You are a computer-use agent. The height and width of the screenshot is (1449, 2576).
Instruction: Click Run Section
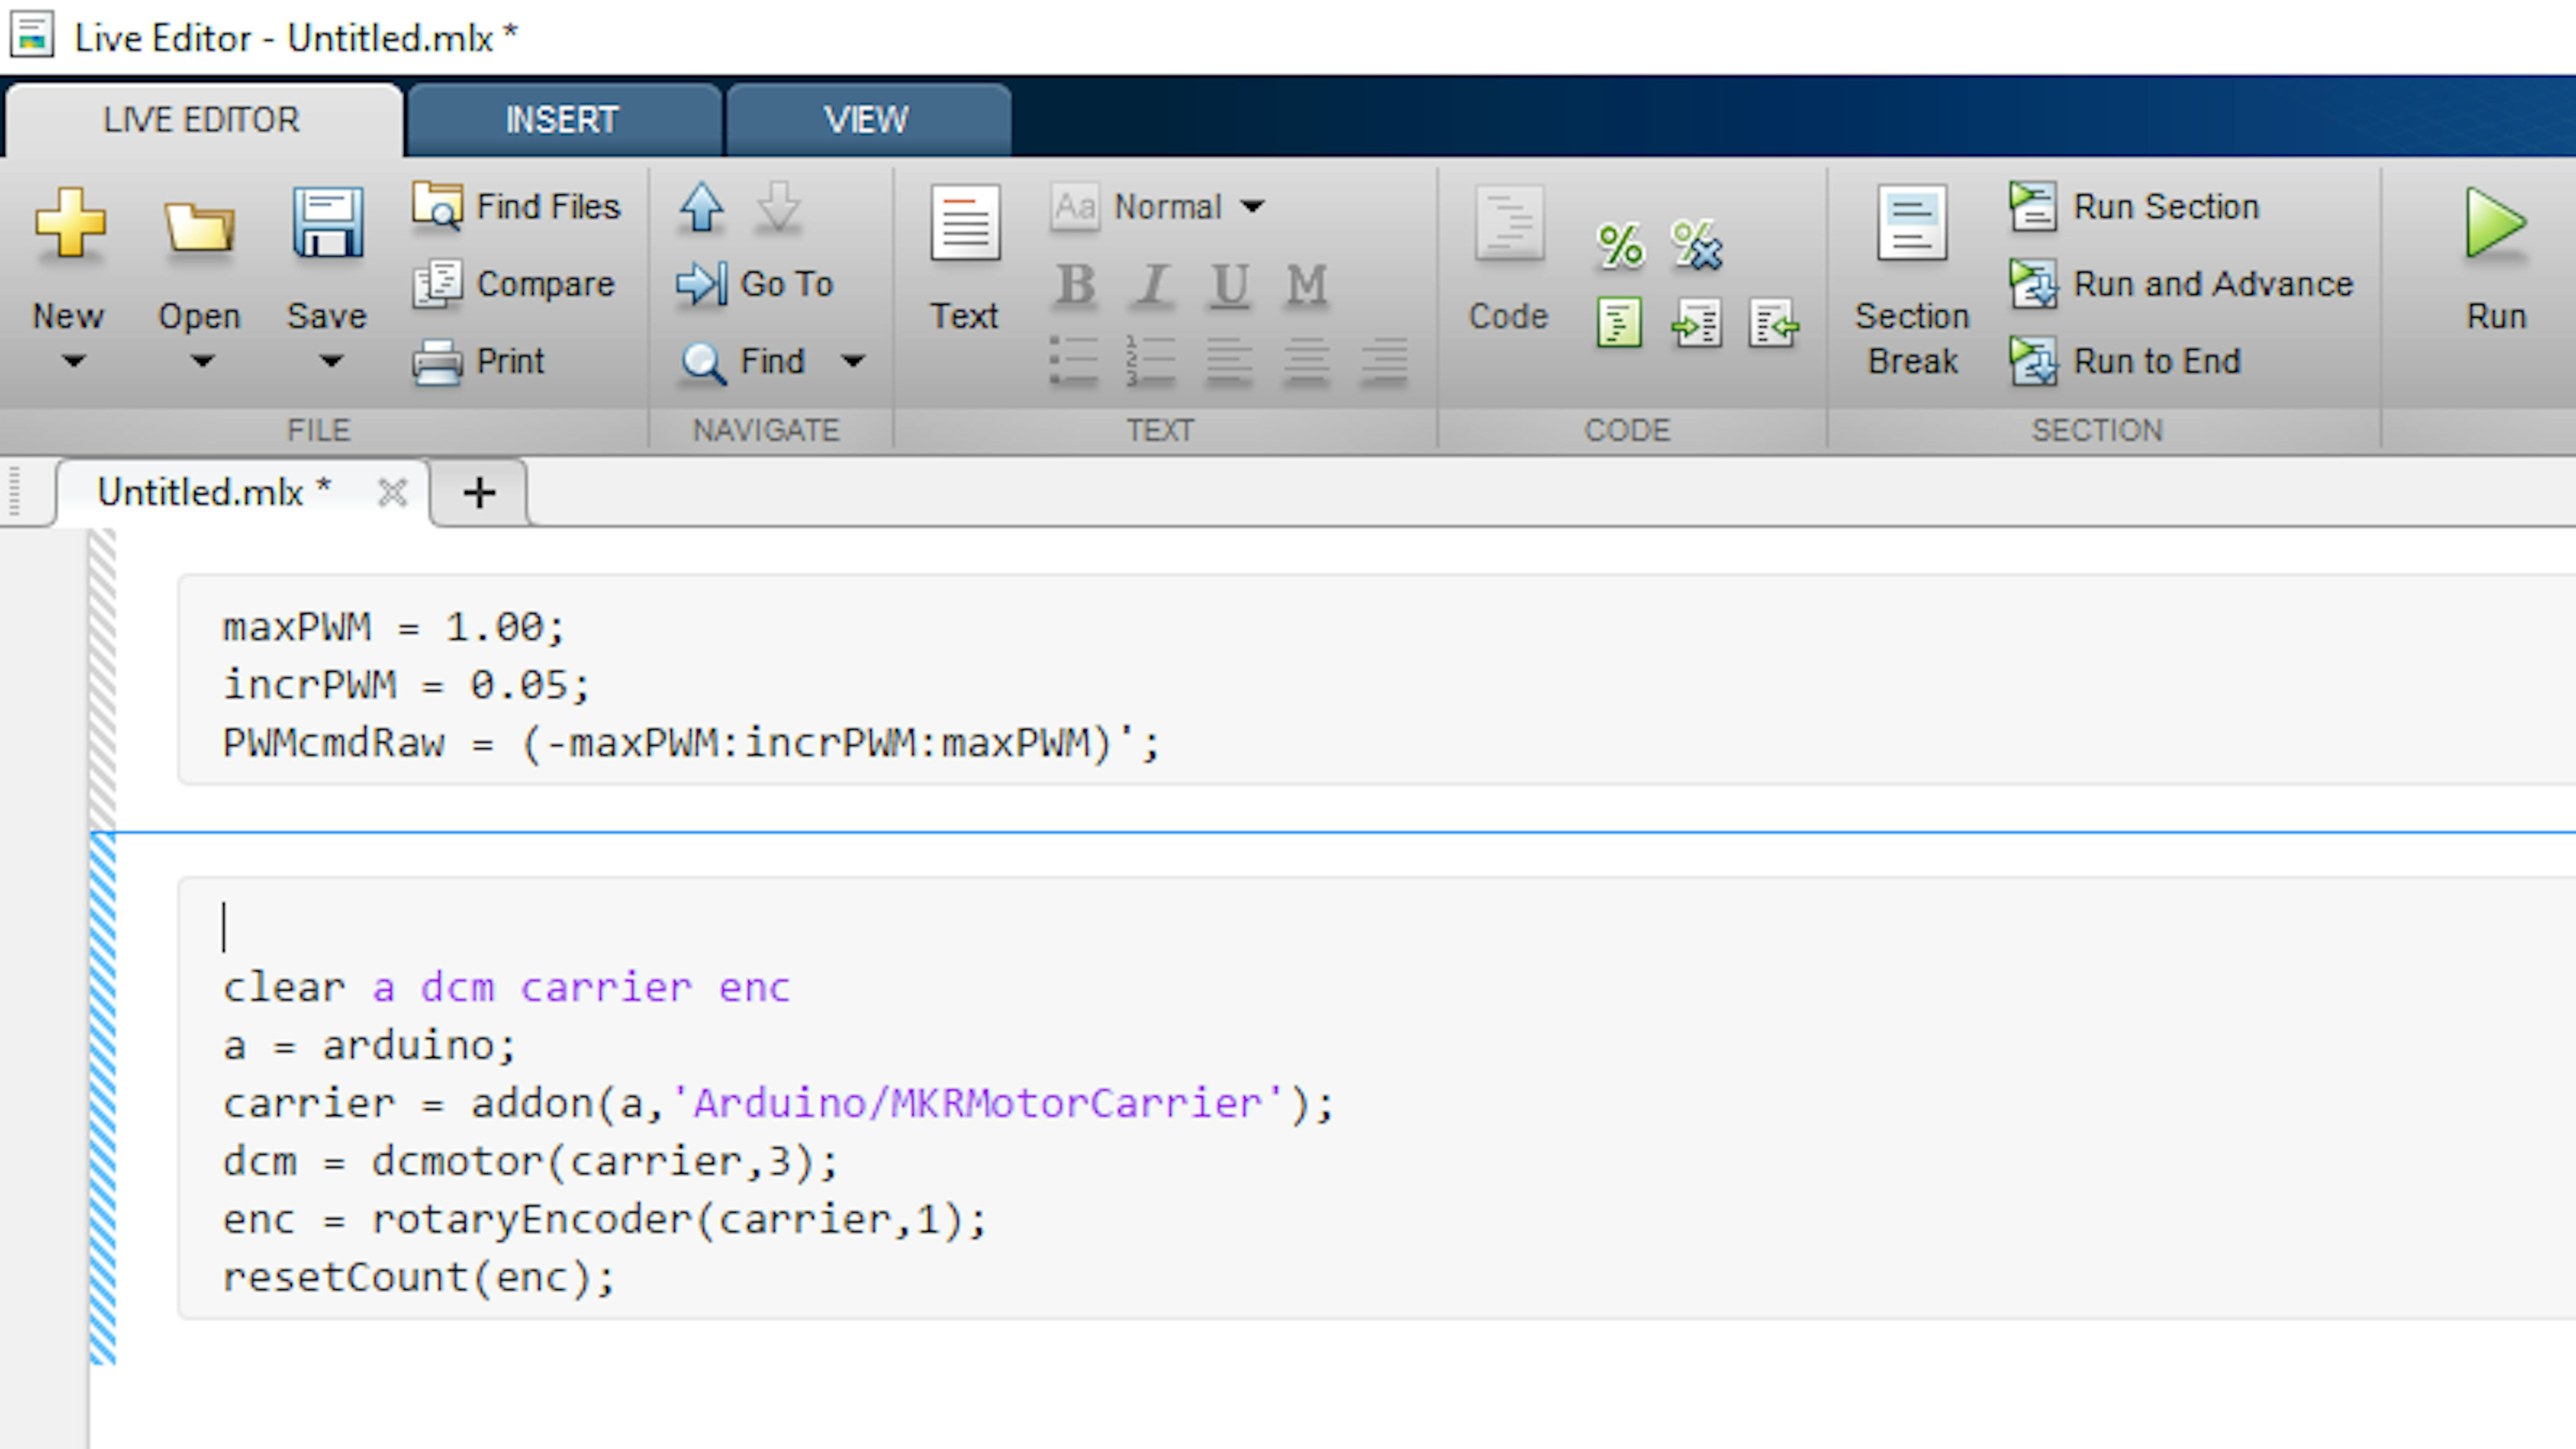click(2134, 206)
